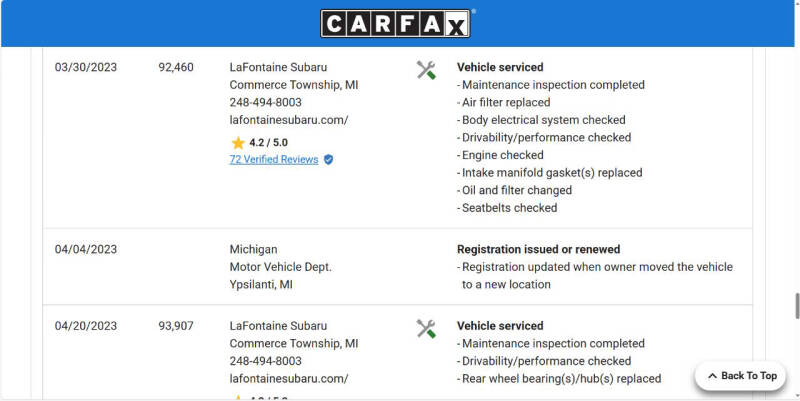Click the CARFAX logo in the header
The width and height of the screenshot is (800, 401).
pos(397,24)
